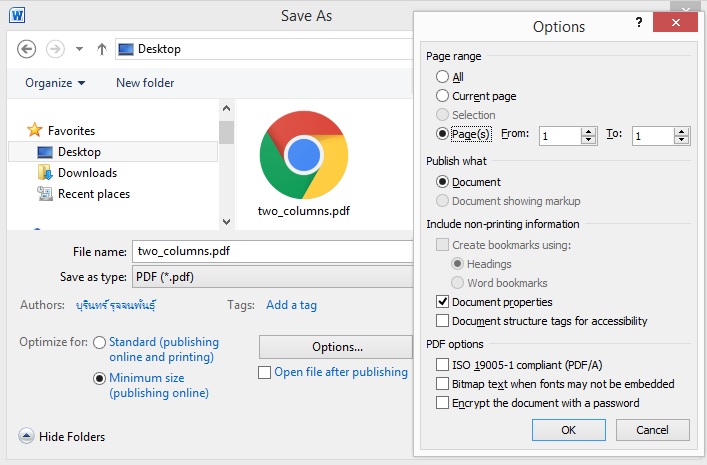Enable ISO 19005-1 compliant (PDF/A)
707x465 pixels.
click(443, 365)
